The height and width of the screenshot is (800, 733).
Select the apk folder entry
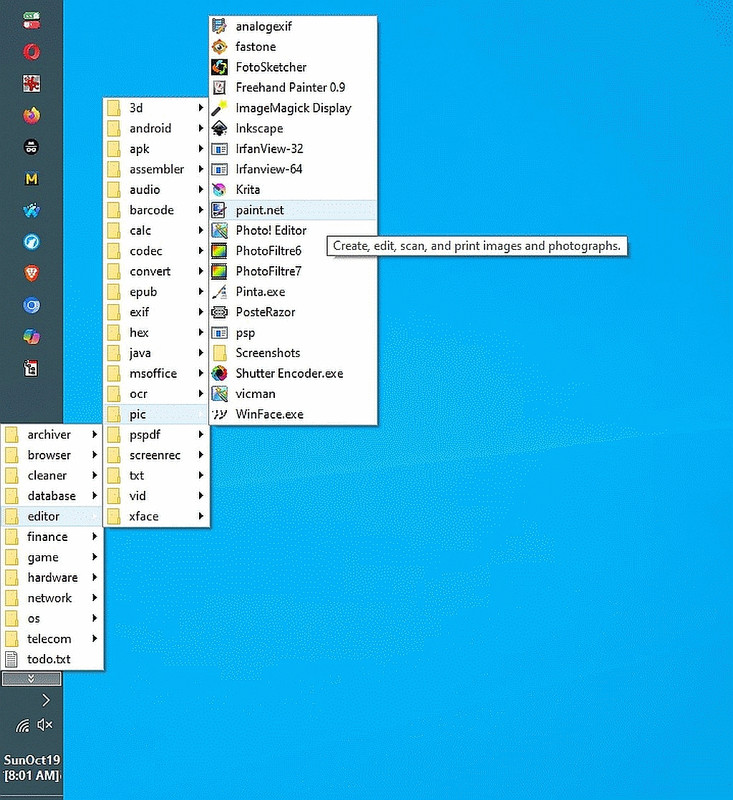156,148
